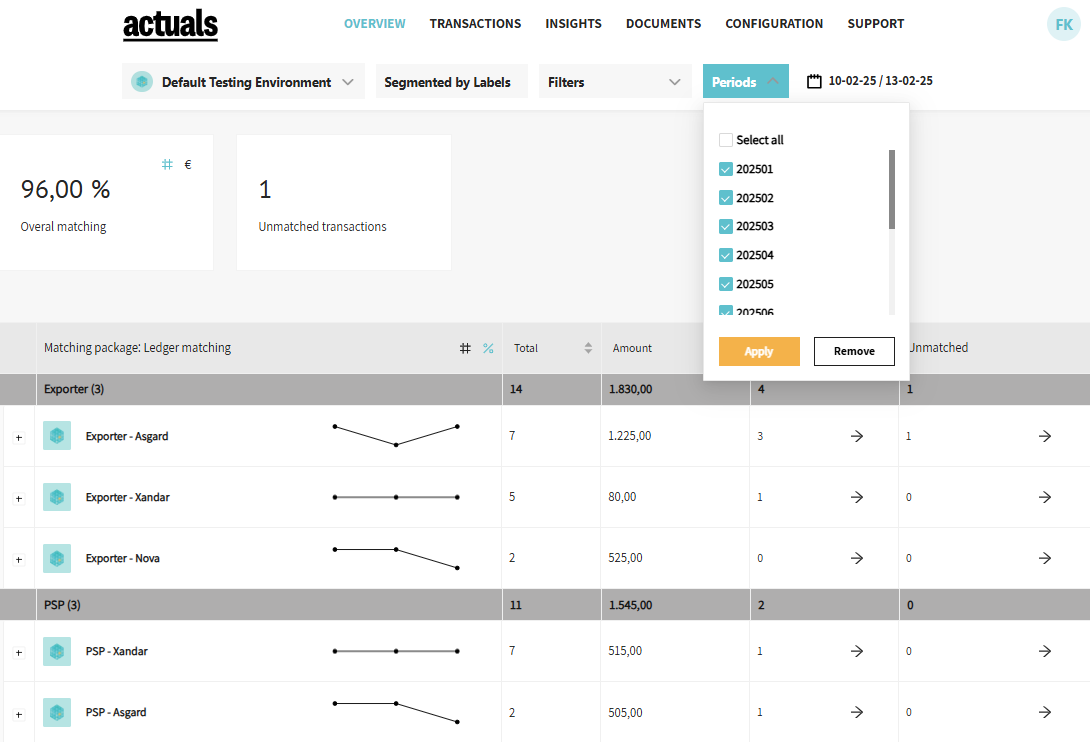Uncheck period 202505

726,284
